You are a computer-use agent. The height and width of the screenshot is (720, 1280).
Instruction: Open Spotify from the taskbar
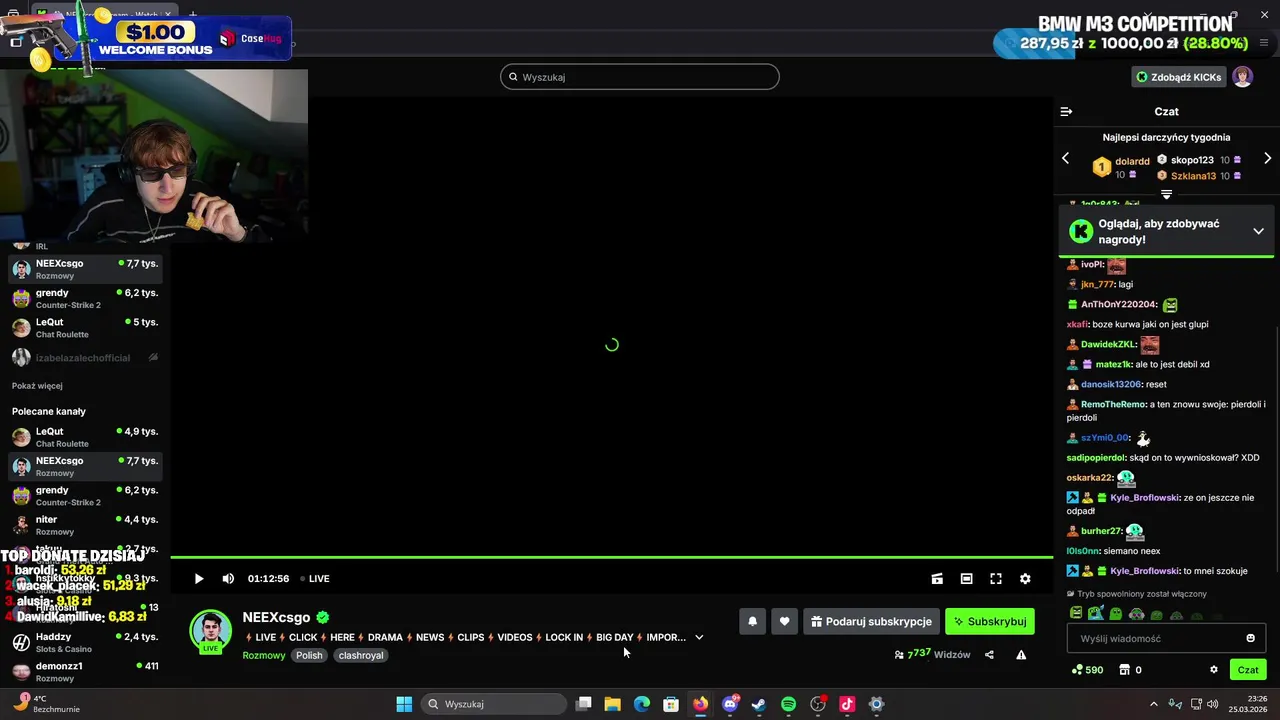788,704
